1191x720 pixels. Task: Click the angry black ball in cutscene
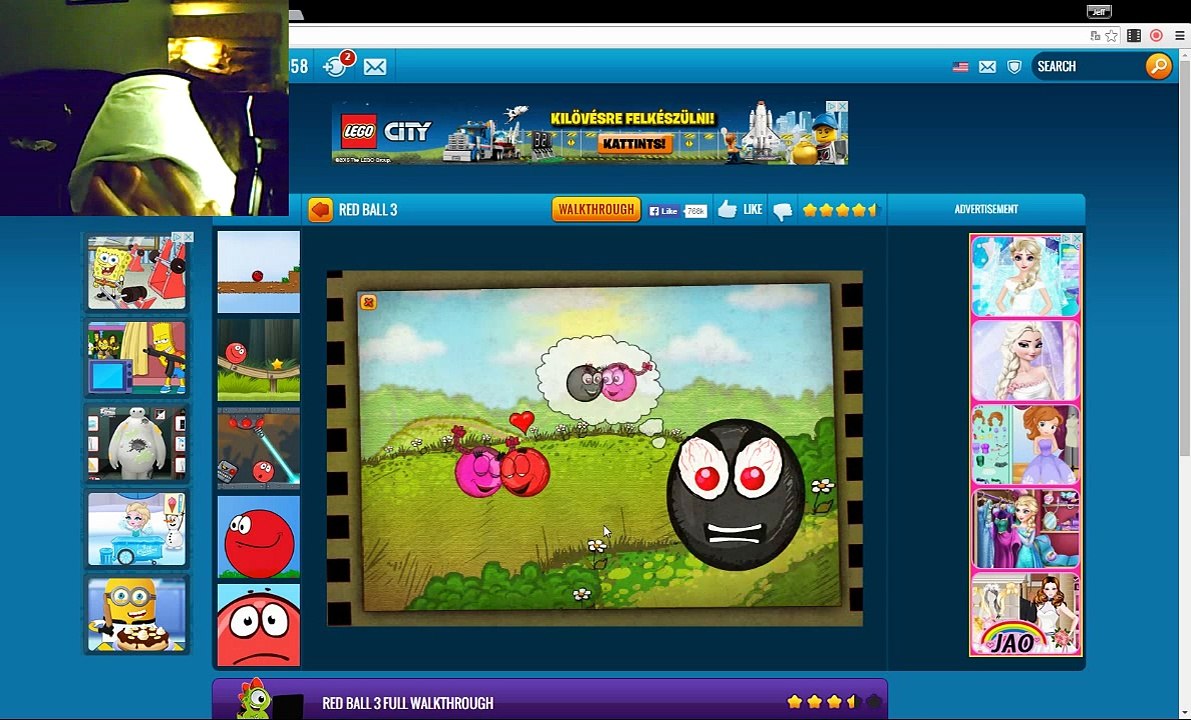(x=736, y=494)
